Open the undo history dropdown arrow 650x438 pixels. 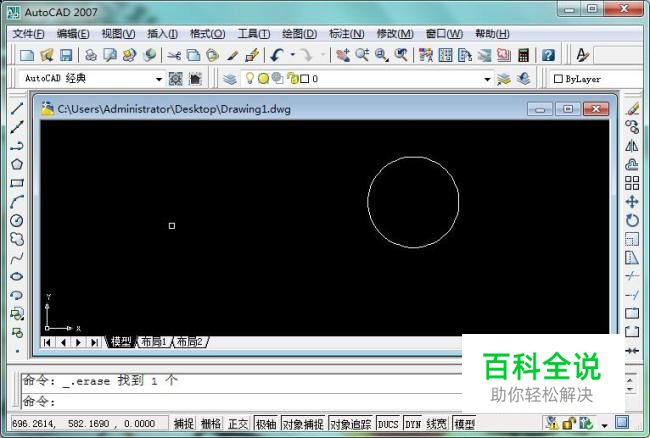pos(292,55)
